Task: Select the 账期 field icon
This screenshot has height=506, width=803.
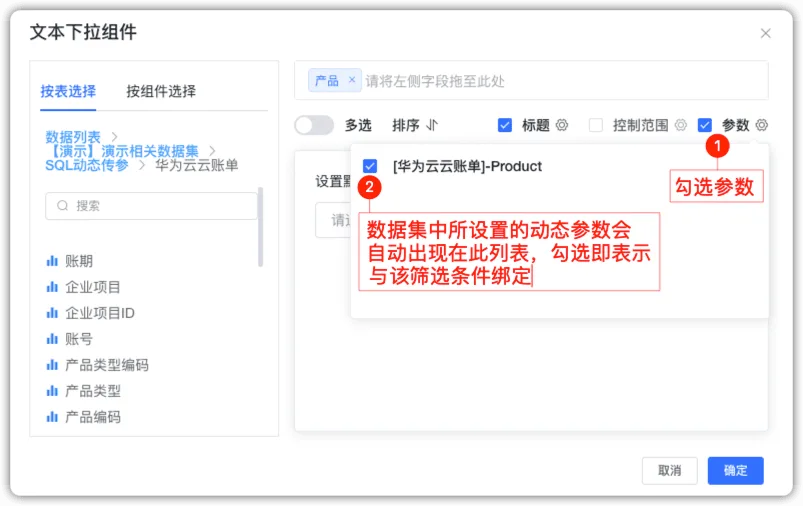Action: [52, 261]
